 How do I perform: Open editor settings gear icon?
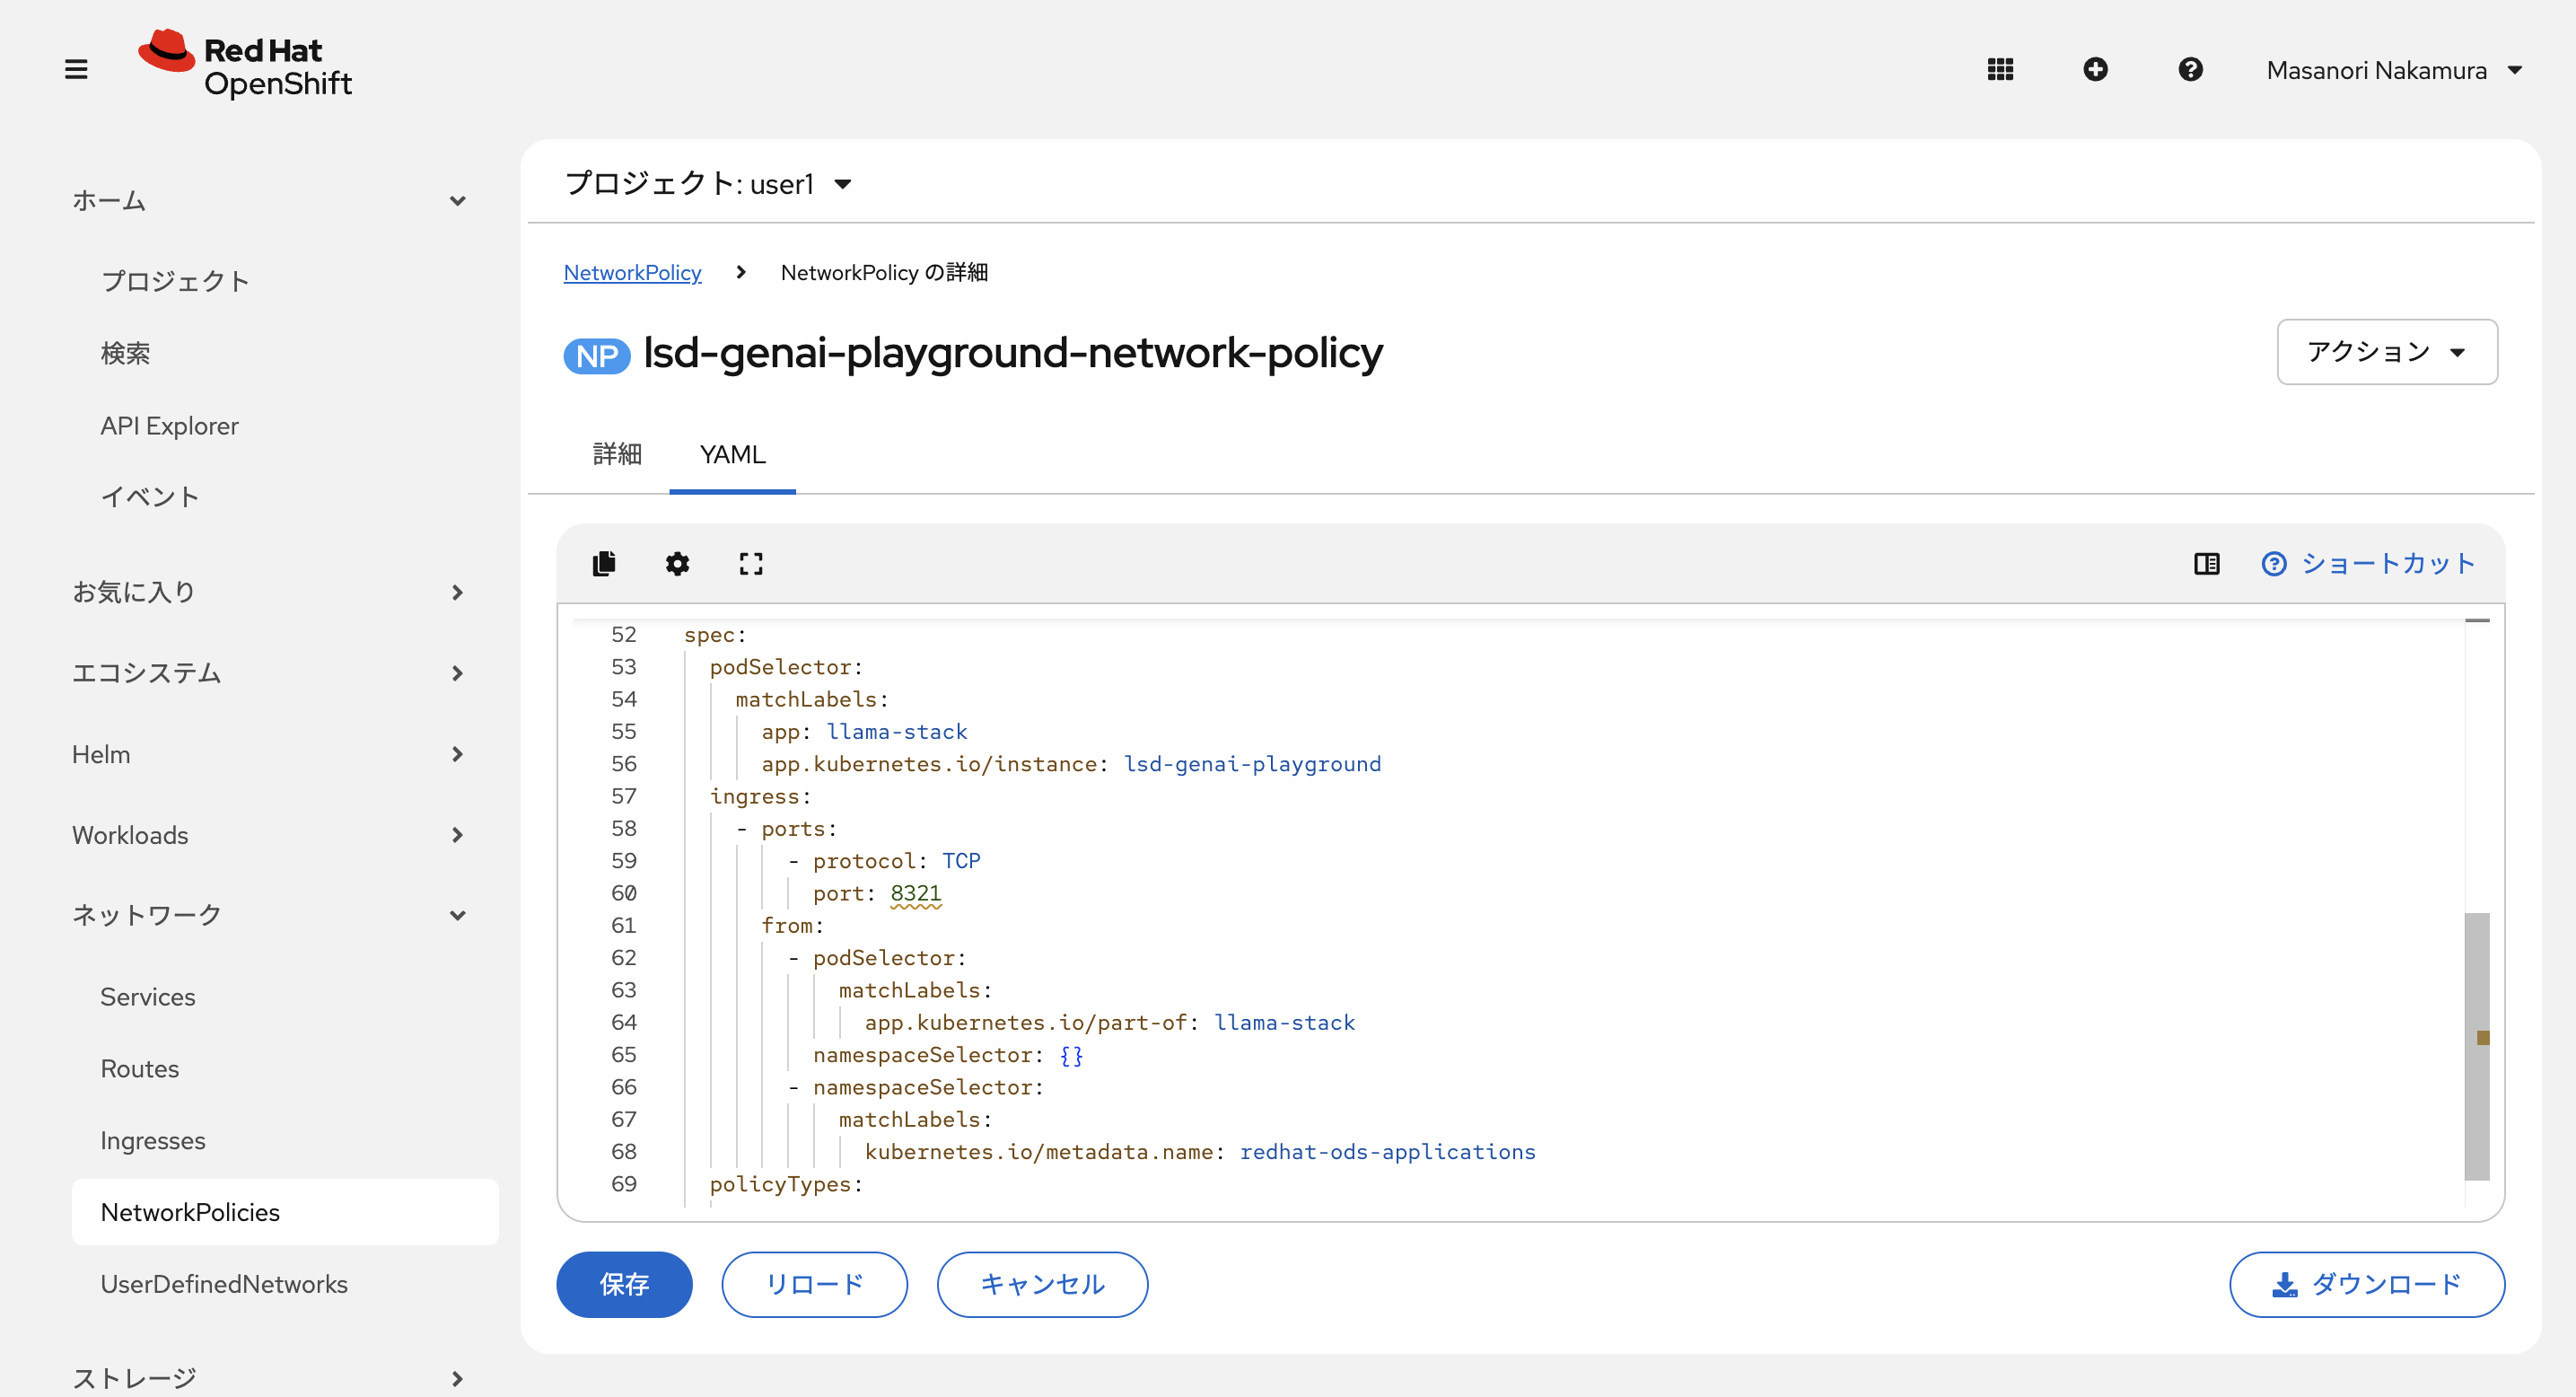click(677, 564)
